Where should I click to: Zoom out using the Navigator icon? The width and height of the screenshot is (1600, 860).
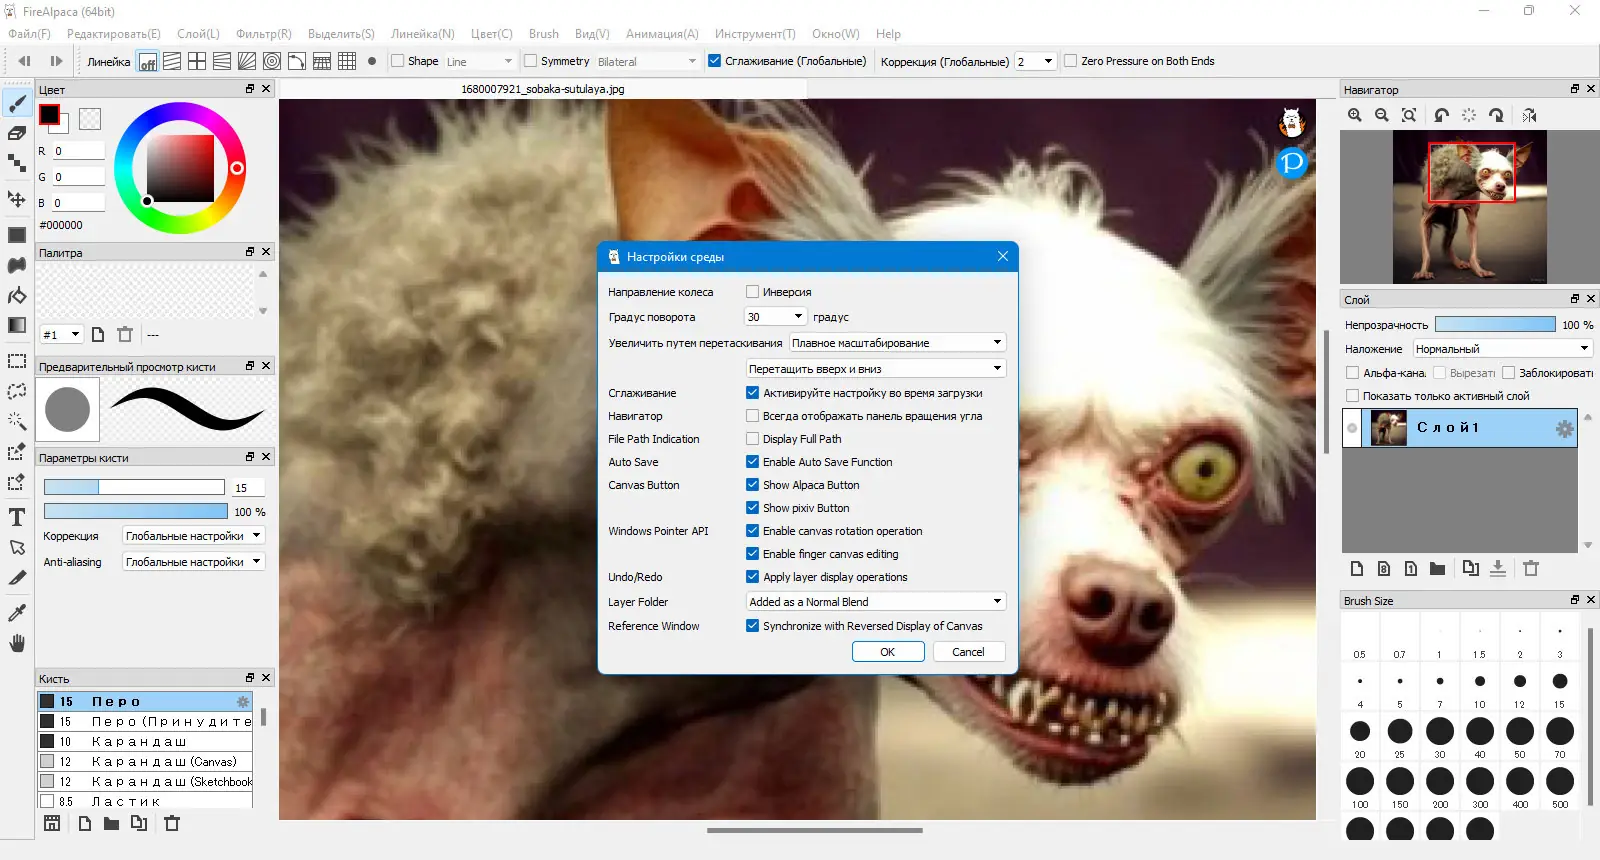pyautogui.click(x=1382, y=115)
